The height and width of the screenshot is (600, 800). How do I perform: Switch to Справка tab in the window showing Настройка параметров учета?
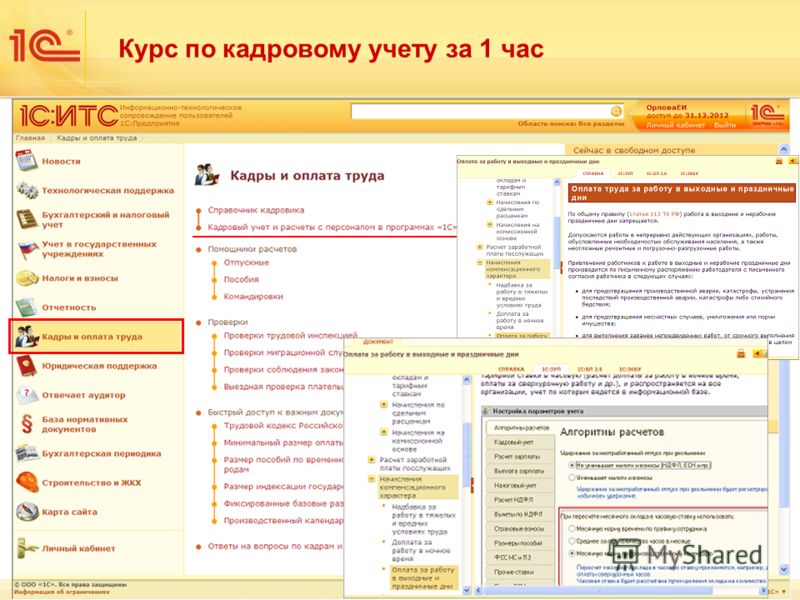click(x=511, y=368)
